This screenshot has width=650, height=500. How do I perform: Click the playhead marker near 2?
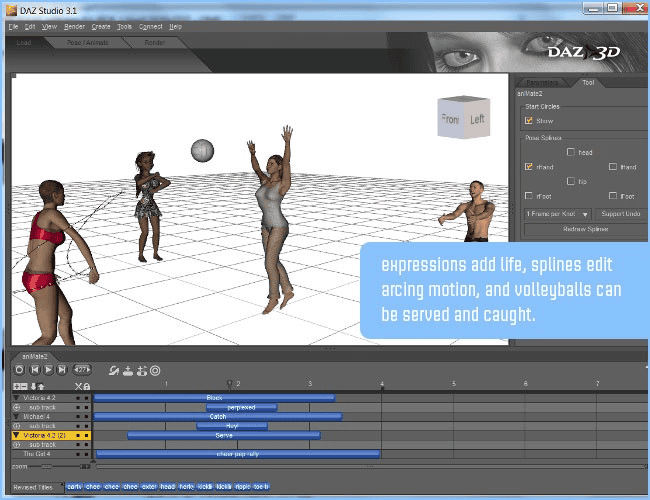click(x=229, y=384)
